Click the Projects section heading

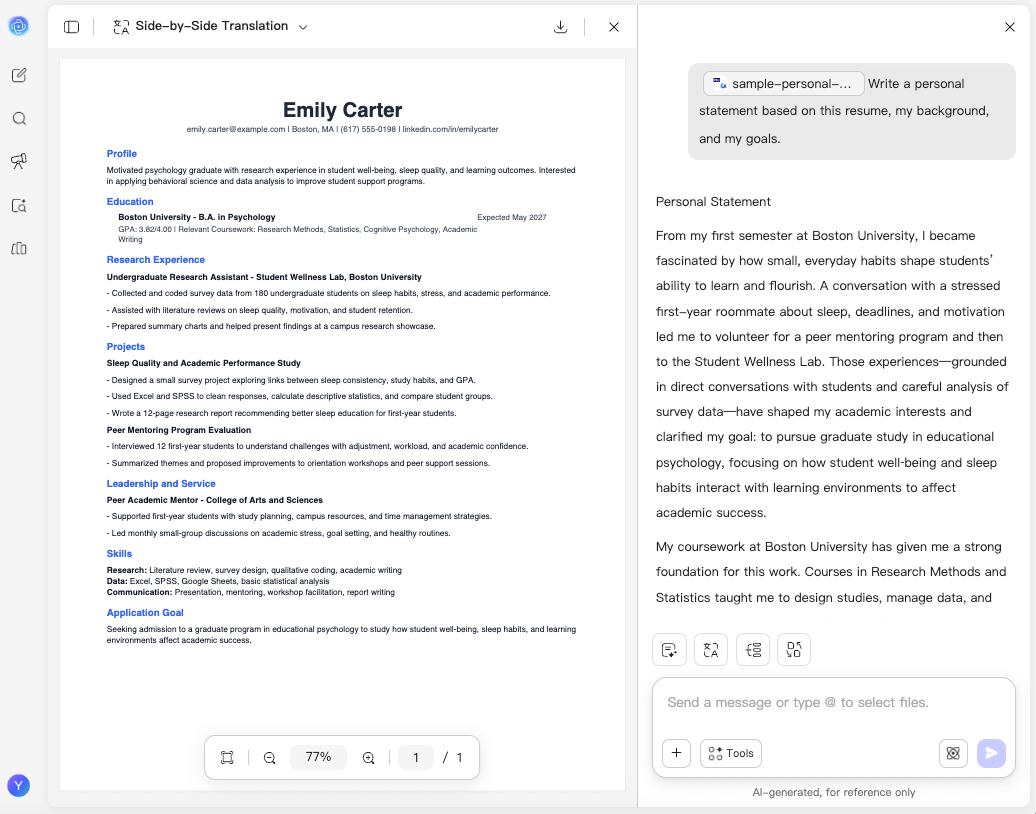[126, 346]
